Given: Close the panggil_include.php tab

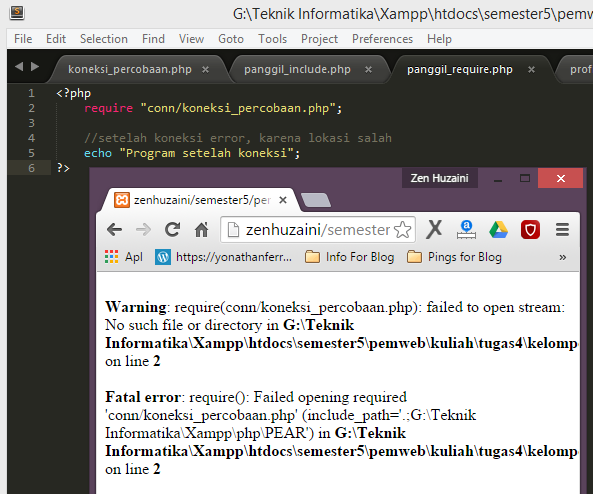Looking at the screenshot, I should point(368,70).
